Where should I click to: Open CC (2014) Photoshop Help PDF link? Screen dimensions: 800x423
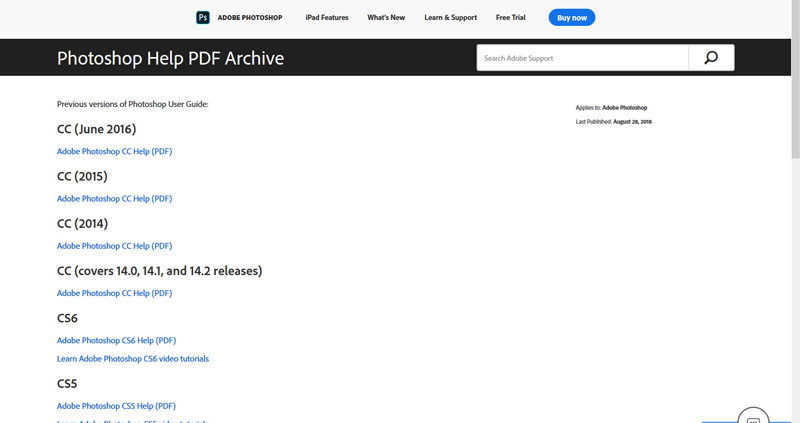pos(114,246)
